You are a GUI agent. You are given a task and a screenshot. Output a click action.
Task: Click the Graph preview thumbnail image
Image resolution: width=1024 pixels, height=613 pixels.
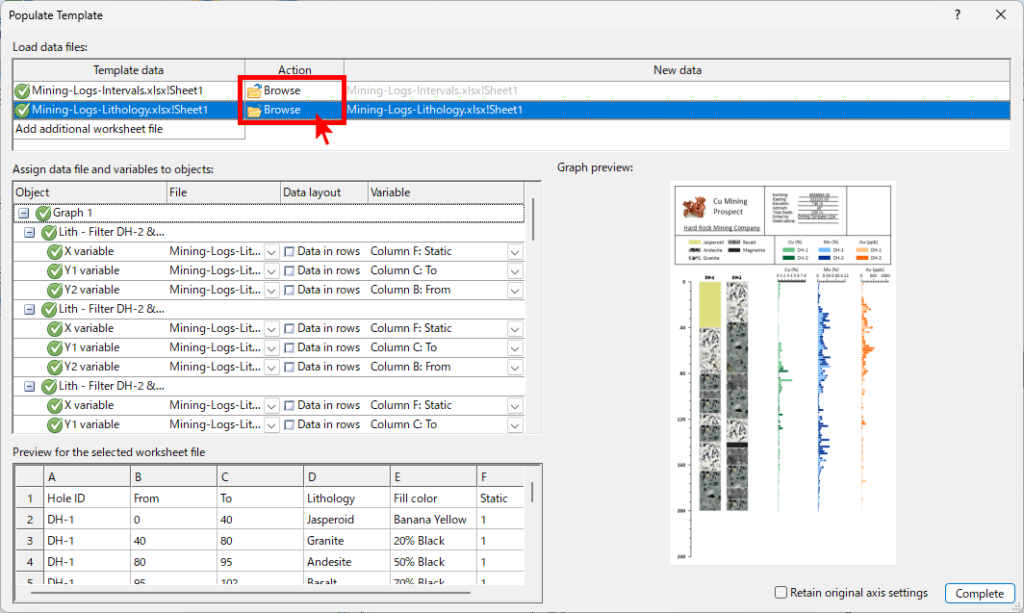[783, 372]
